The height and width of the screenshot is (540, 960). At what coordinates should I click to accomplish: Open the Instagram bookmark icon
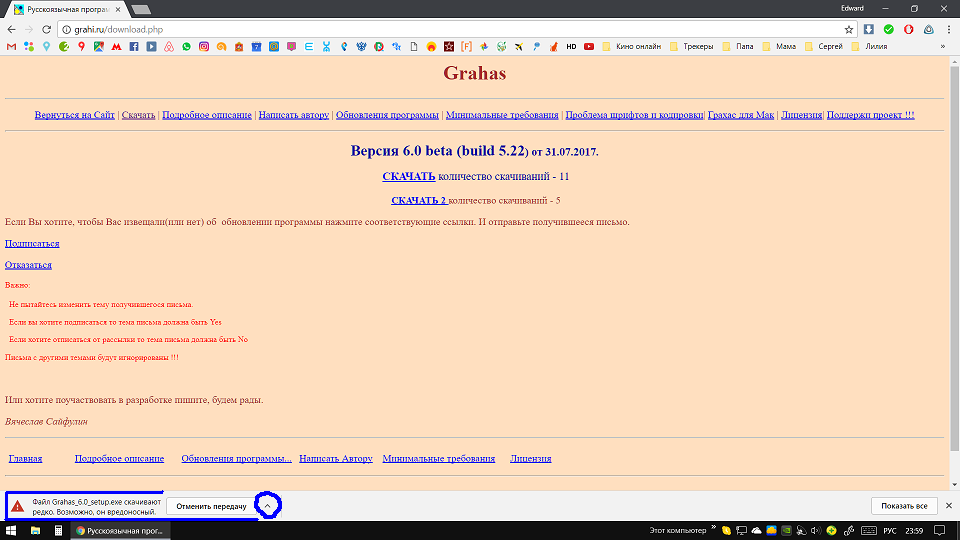click(204, 47)
